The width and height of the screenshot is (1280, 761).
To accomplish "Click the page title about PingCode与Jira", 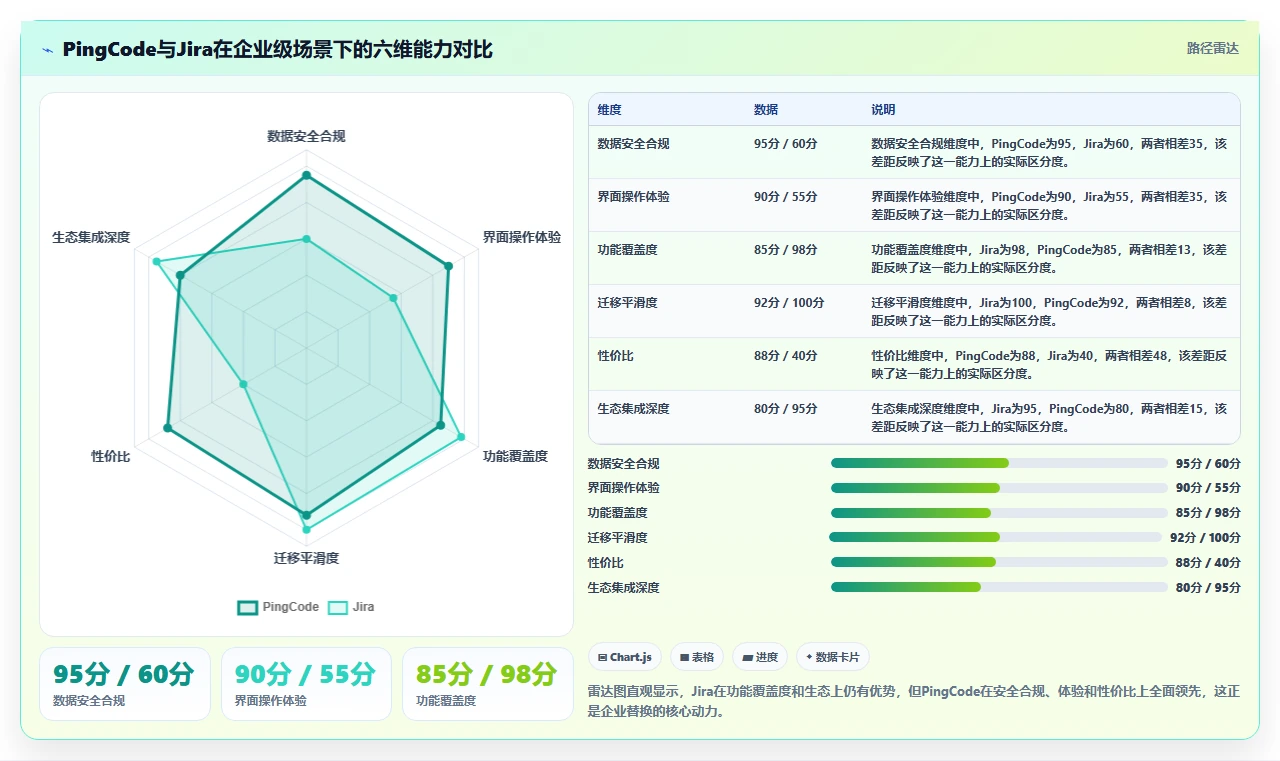I will point(277,50).
